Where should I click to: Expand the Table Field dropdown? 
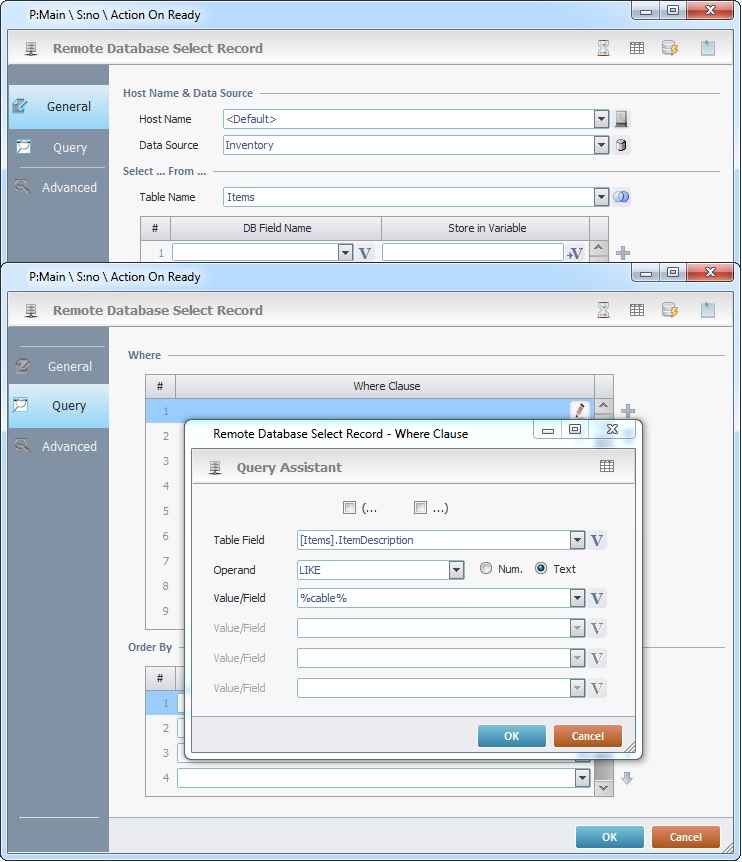click(576, 540)
